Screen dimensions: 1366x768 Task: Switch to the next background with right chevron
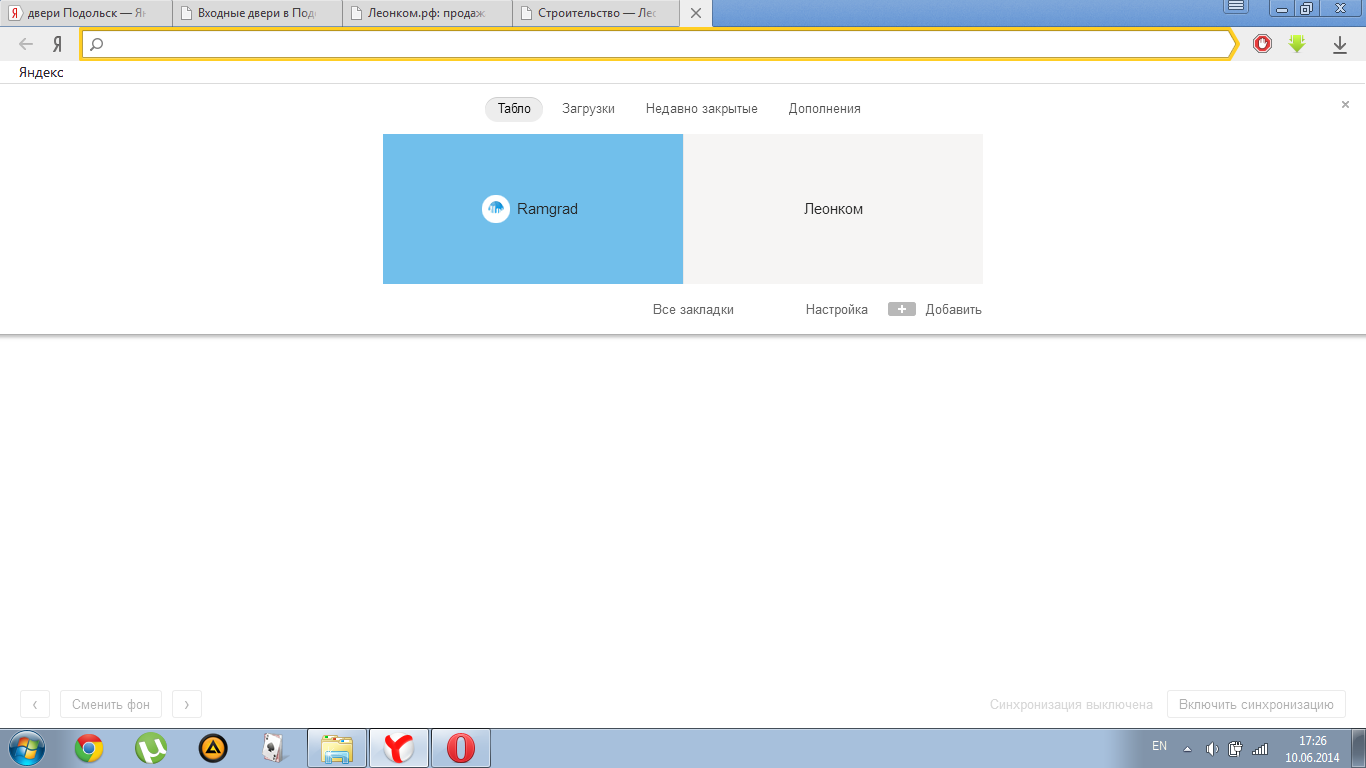[187, 704]
